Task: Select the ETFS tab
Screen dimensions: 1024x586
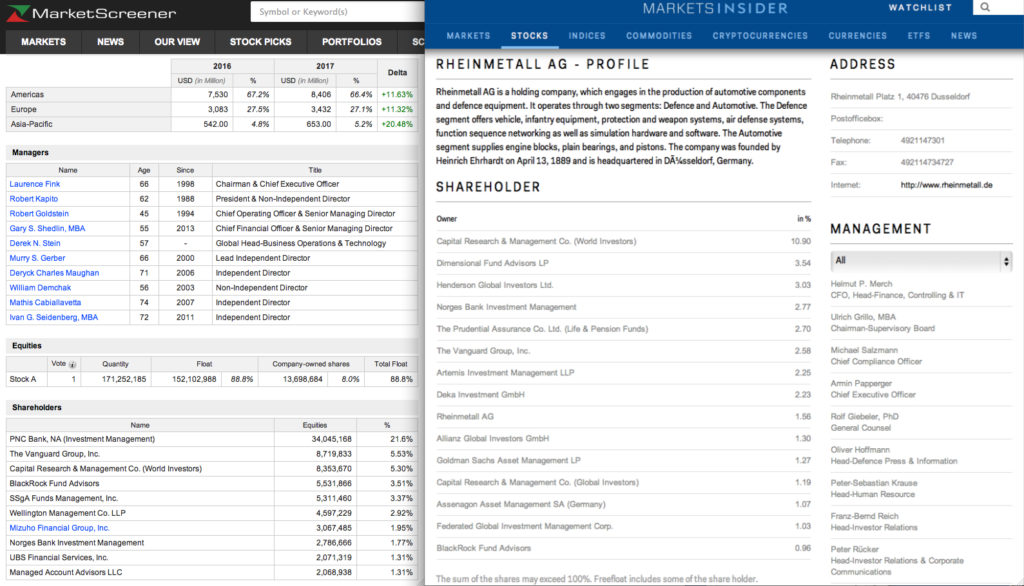Action: coord(919,36)
